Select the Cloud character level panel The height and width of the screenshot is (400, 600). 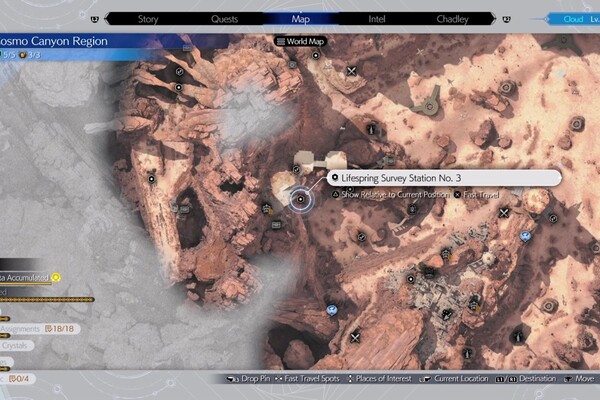(574, 19)
